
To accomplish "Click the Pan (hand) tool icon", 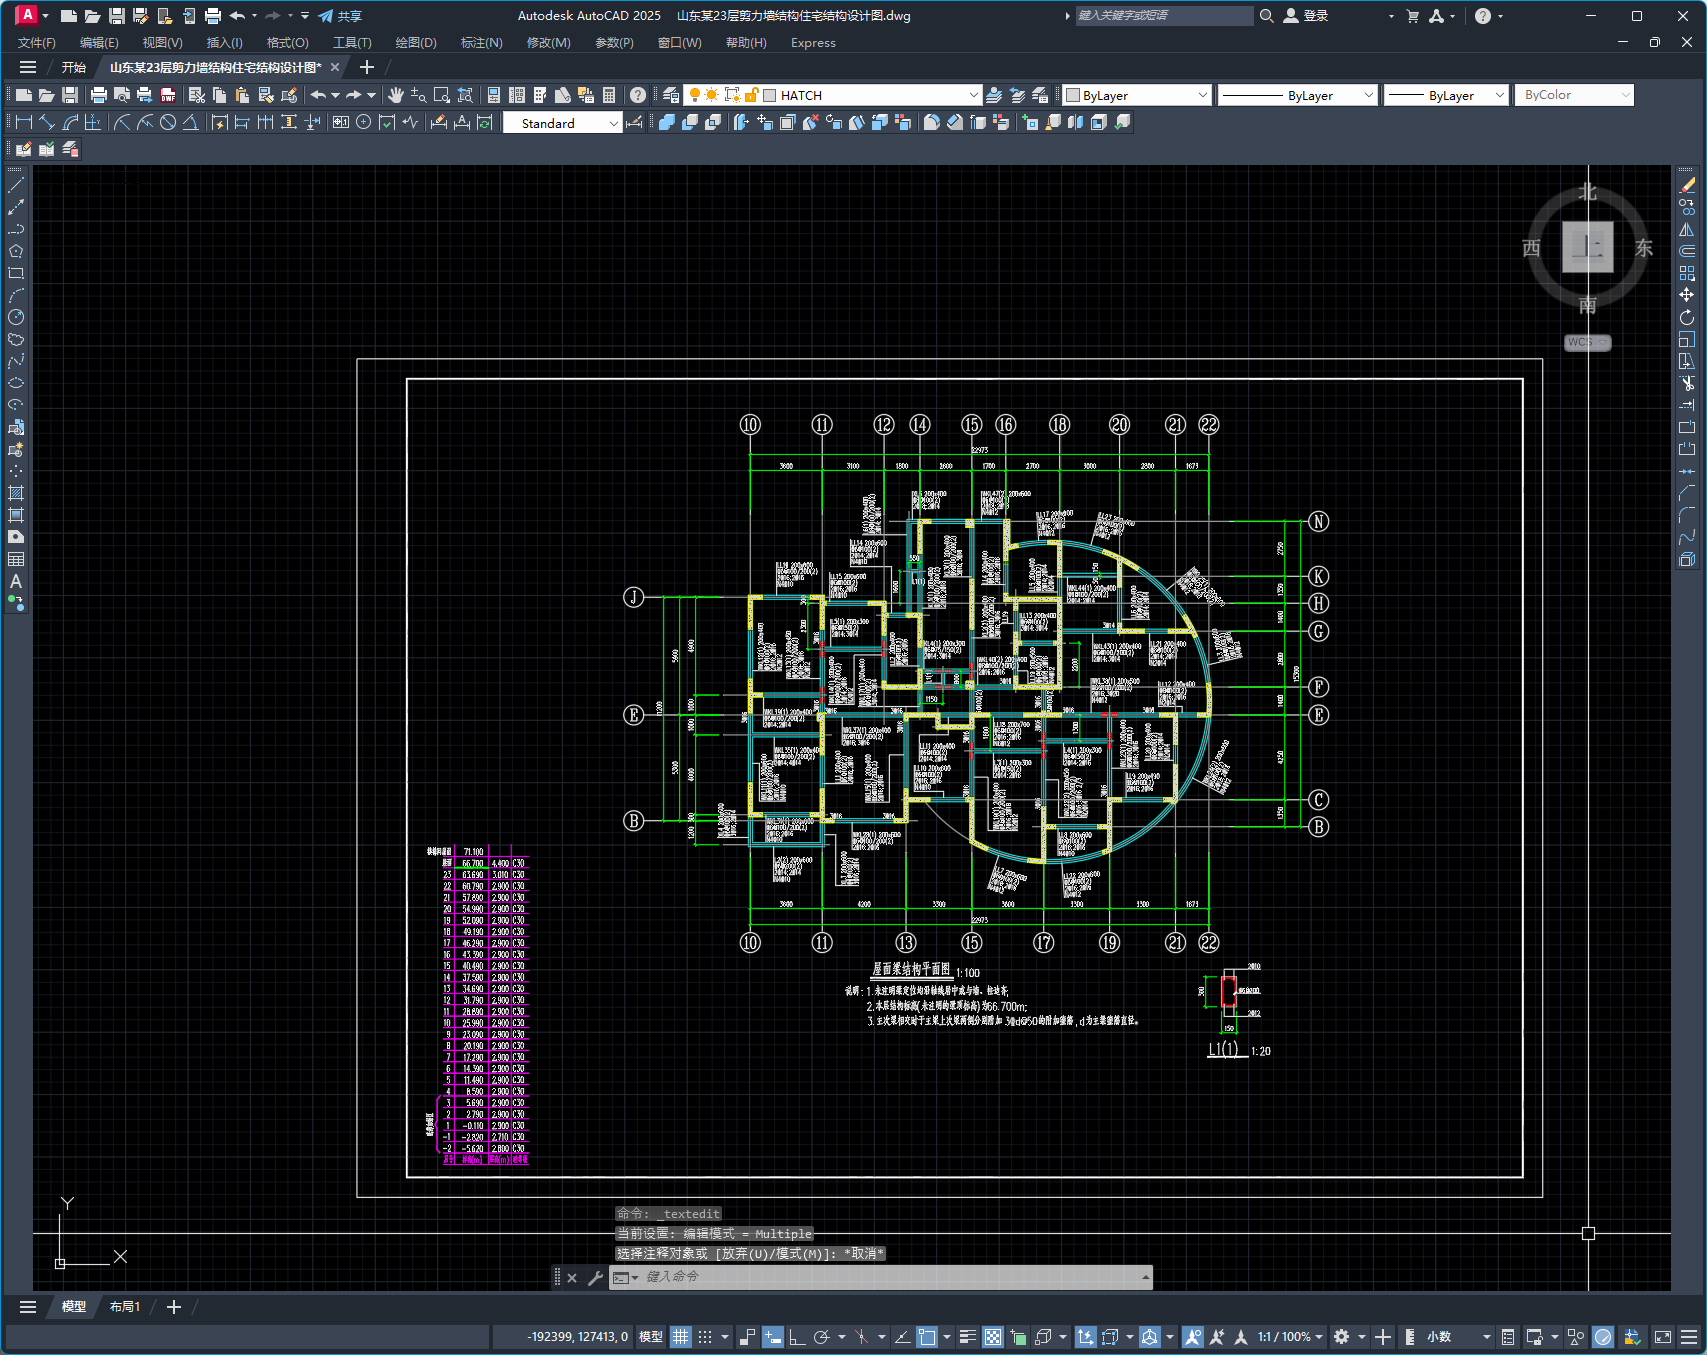I will (x=396, y=95).
